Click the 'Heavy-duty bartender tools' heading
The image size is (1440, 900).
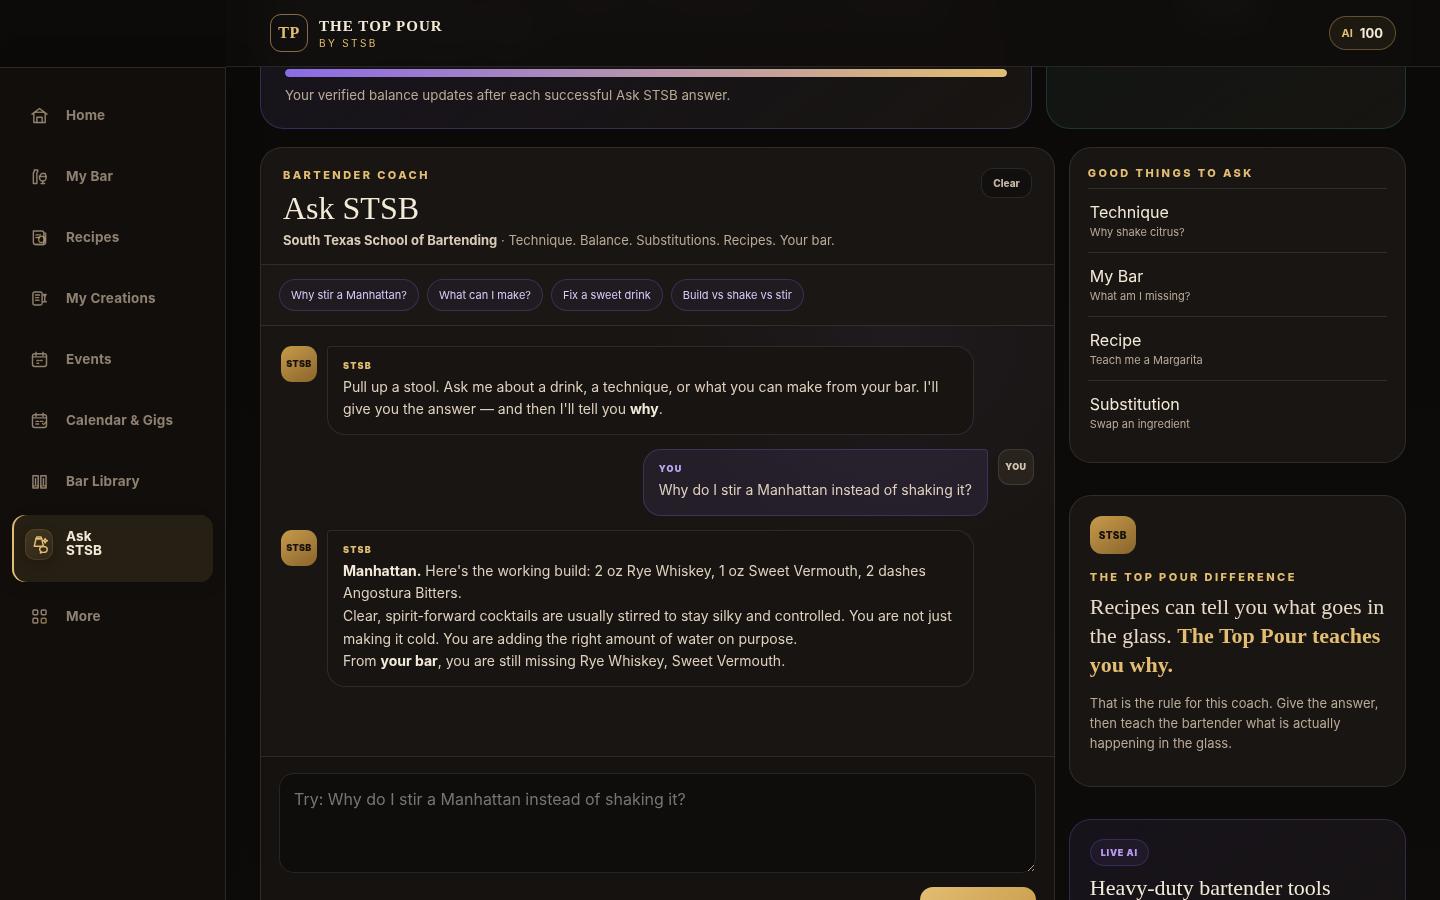click(1210, 888)
